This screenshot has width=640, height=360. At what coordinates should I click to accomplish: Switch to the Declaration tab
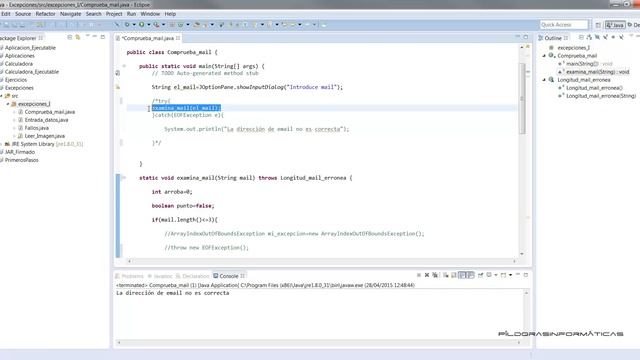click(x=192, y=276)
